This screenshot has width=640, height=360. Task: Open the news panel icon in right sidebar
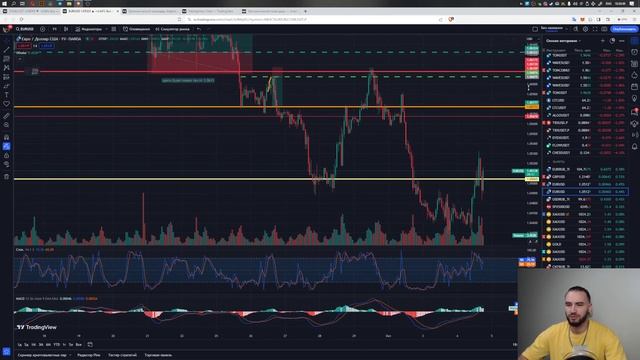[x=634, y=64]
